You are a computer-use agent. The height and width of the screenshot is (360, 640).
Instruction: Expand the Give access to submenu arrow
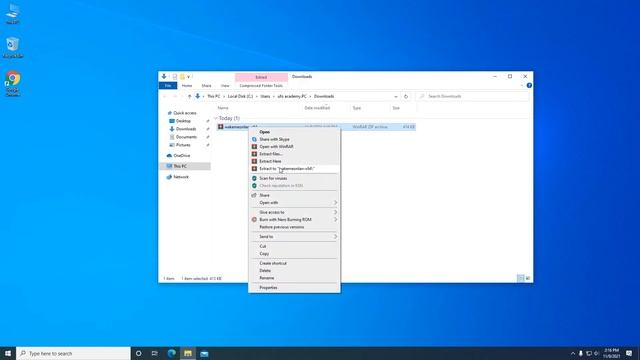pyautogui.click(x=336, y=212)
